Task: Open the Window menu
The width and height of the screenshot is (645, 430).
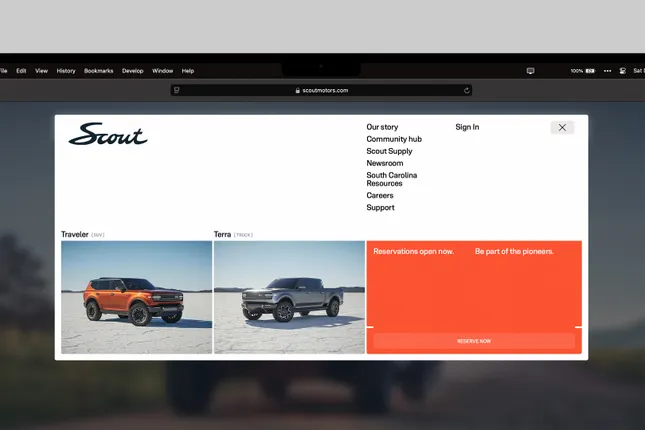Action: click(162, 71)
